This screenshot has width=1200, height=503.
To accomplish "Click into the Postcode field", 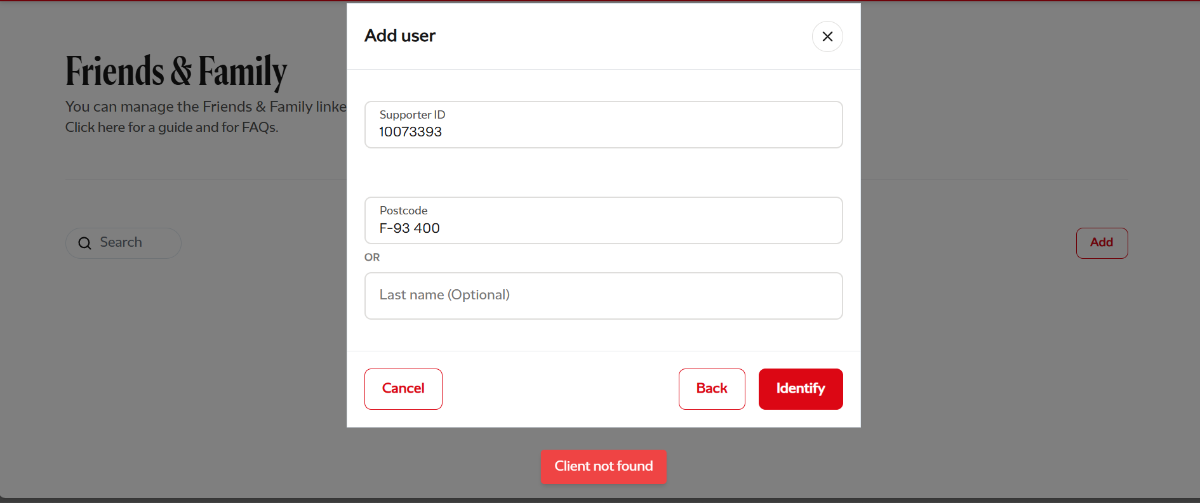I will pos(603,220).
